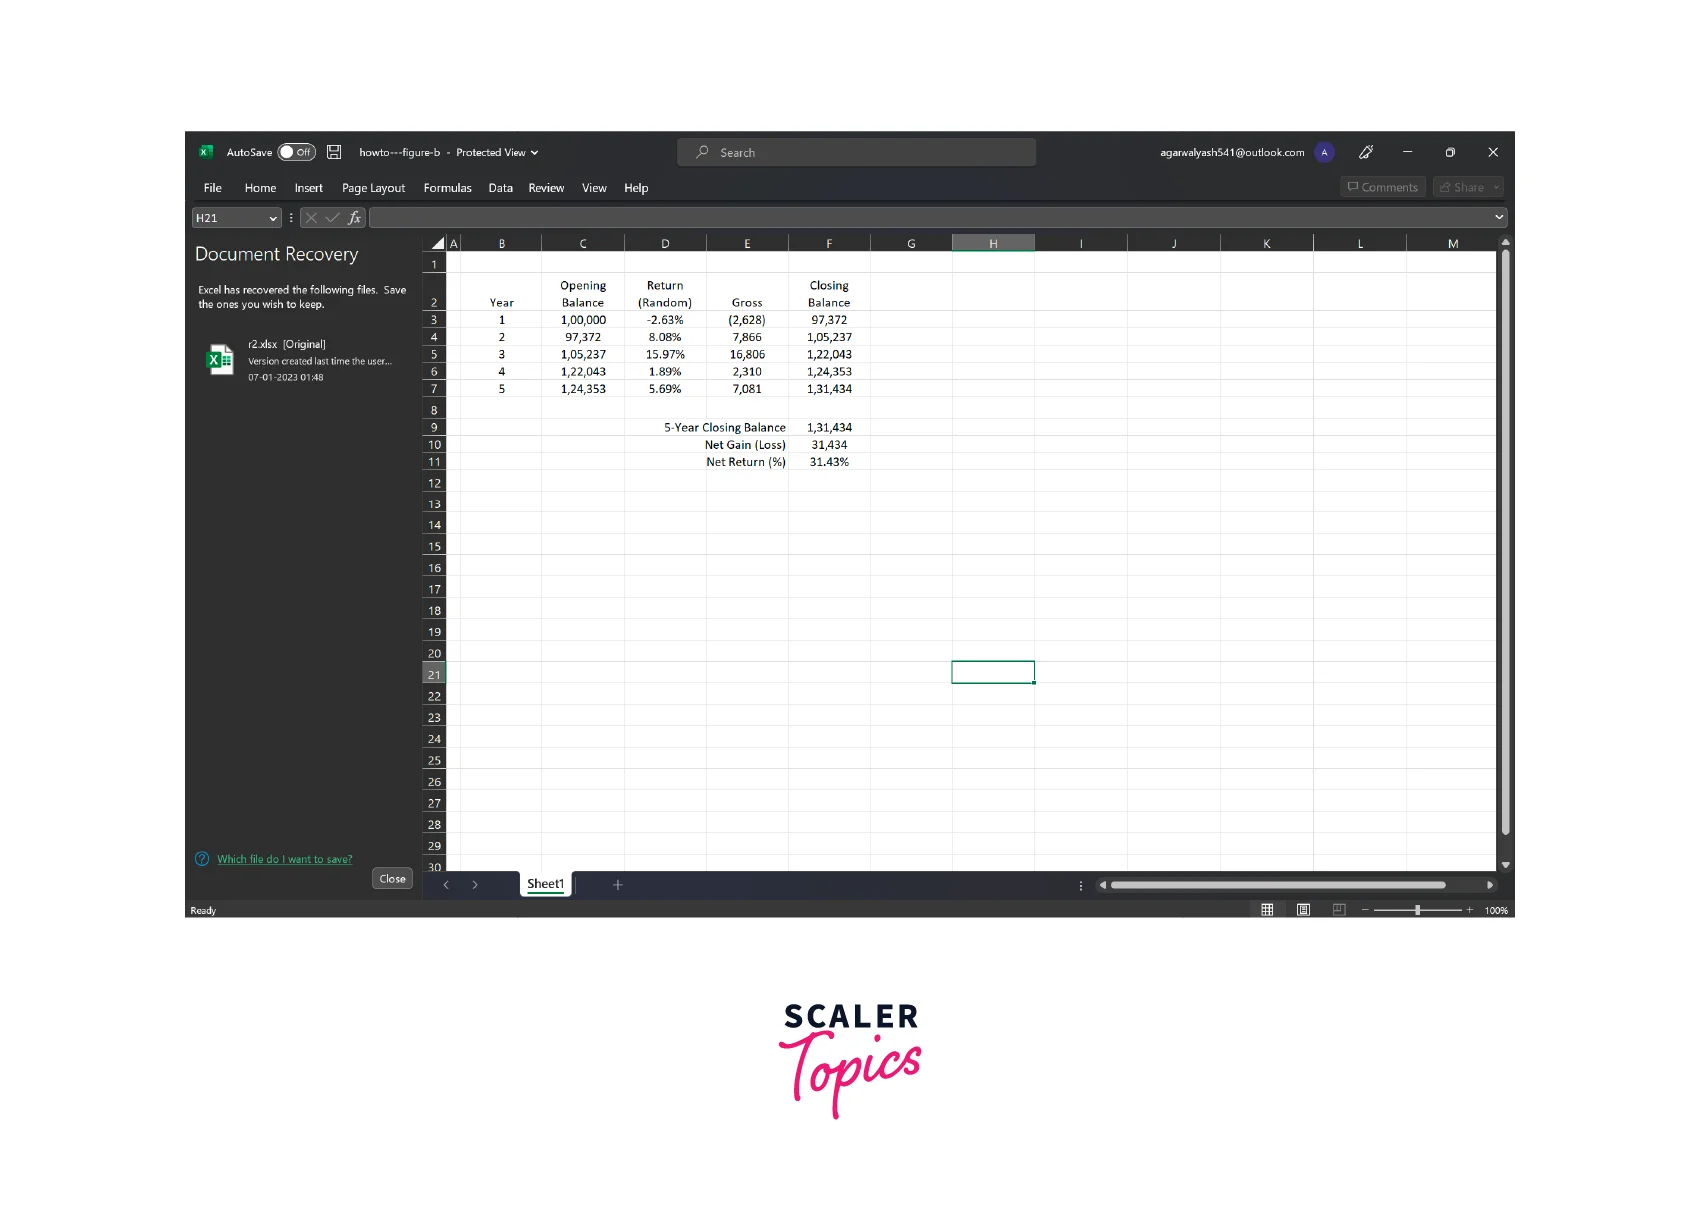Image resolution: width=1700 pixels, height=1222 pixels.
Task: Click the Insert Function fx icon
Action: (x=354, y=218)
